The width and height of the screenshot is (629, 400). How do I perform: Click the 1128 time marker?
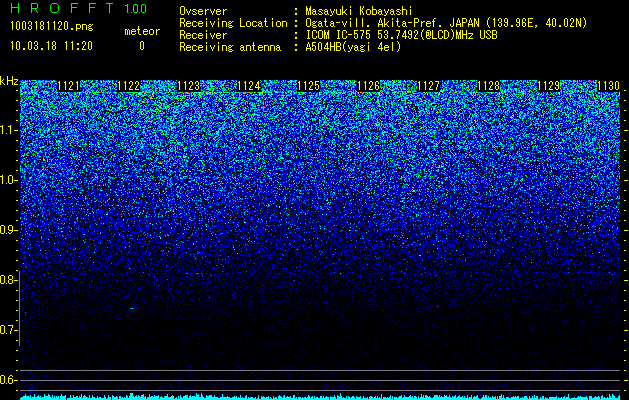coord(489,86)
